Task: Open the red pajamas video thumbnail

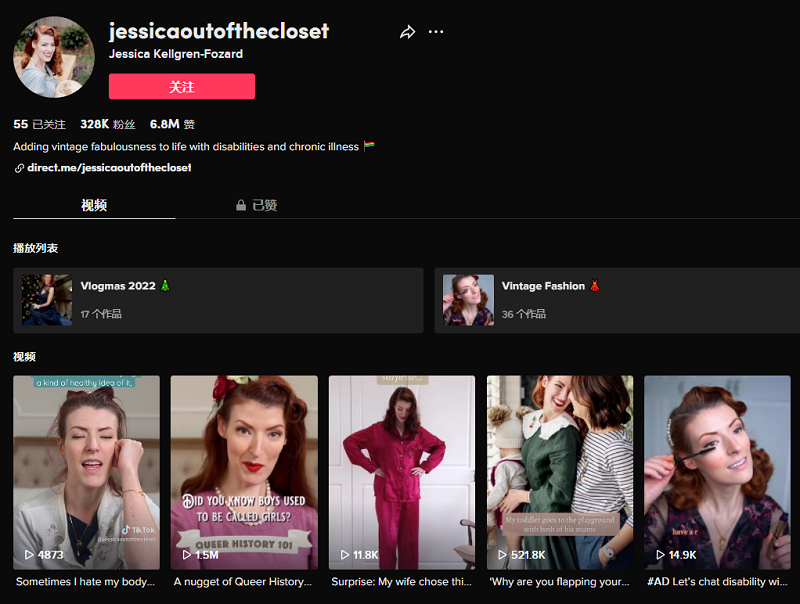Action: tap(402, 470)
